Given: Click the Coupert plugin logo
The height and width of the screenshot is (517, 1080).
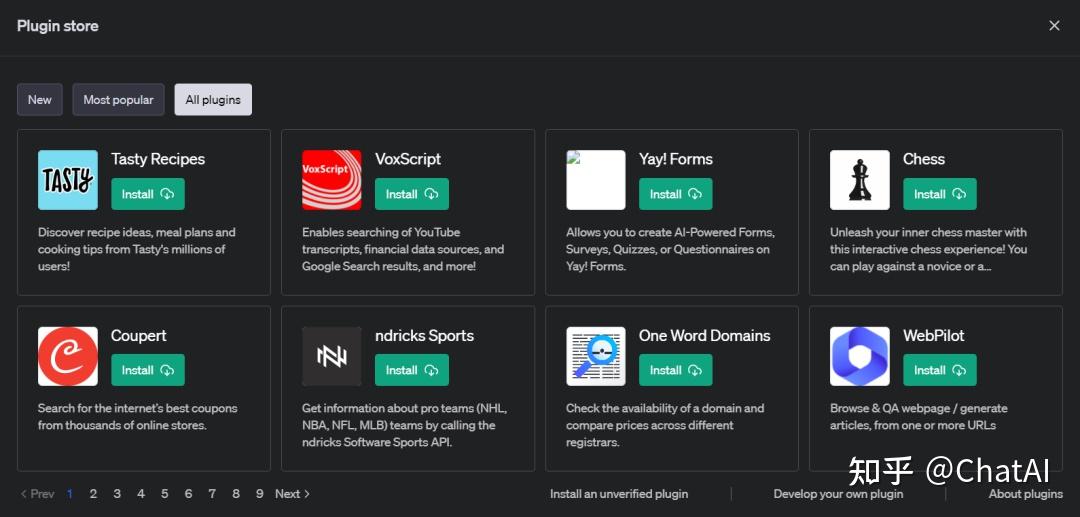Looking at the screenshot, I should tap(68, 356).
